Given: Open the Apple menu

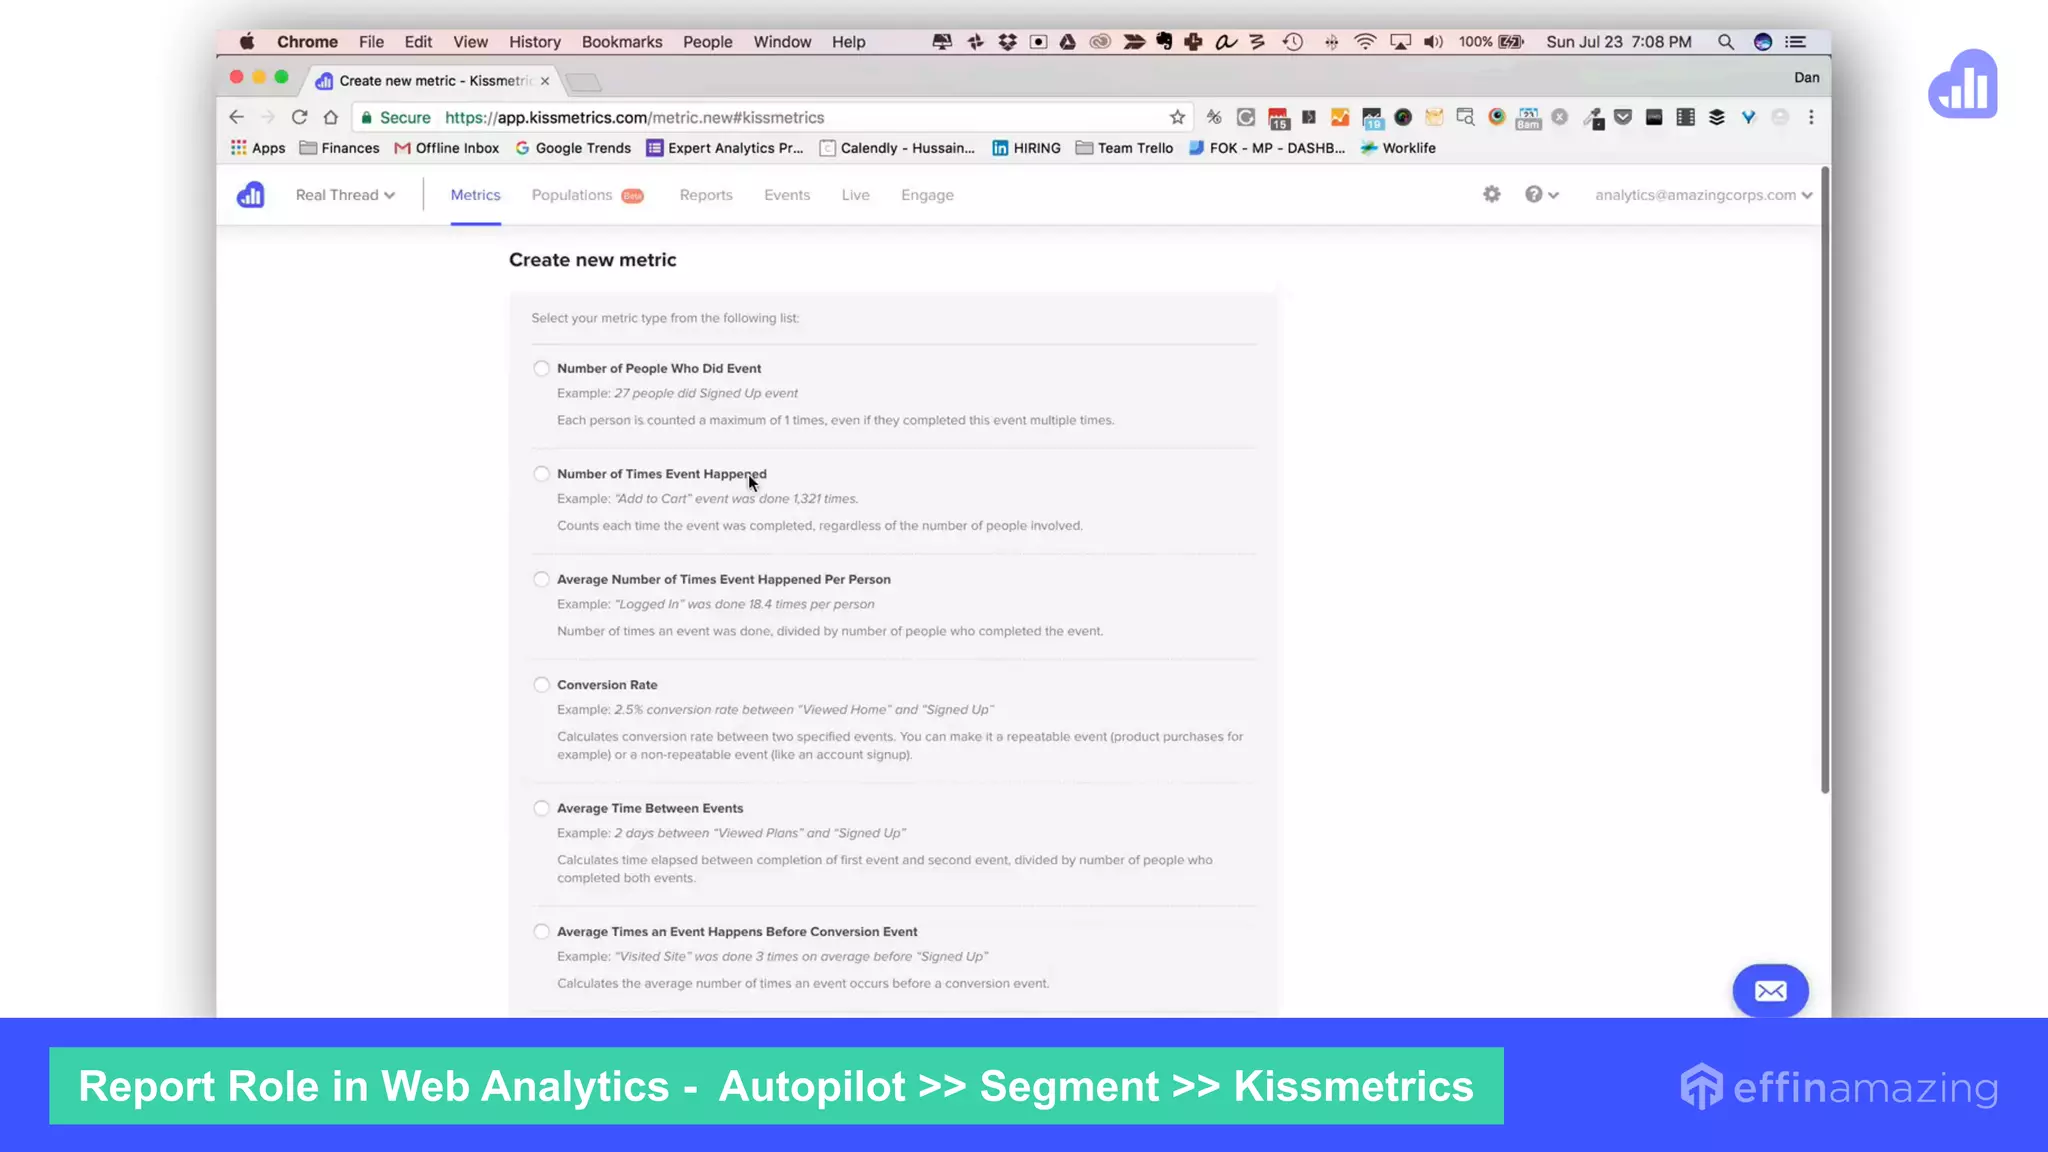Looking at the screenshot, I should pos(247,41).
